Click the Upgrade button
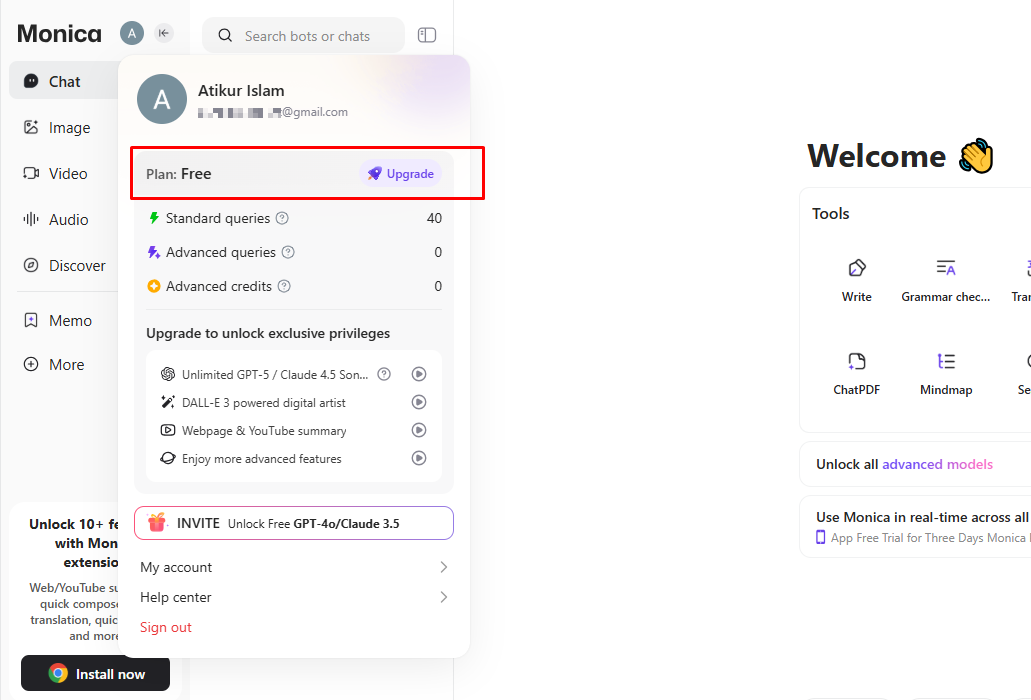 click(400, 174)
